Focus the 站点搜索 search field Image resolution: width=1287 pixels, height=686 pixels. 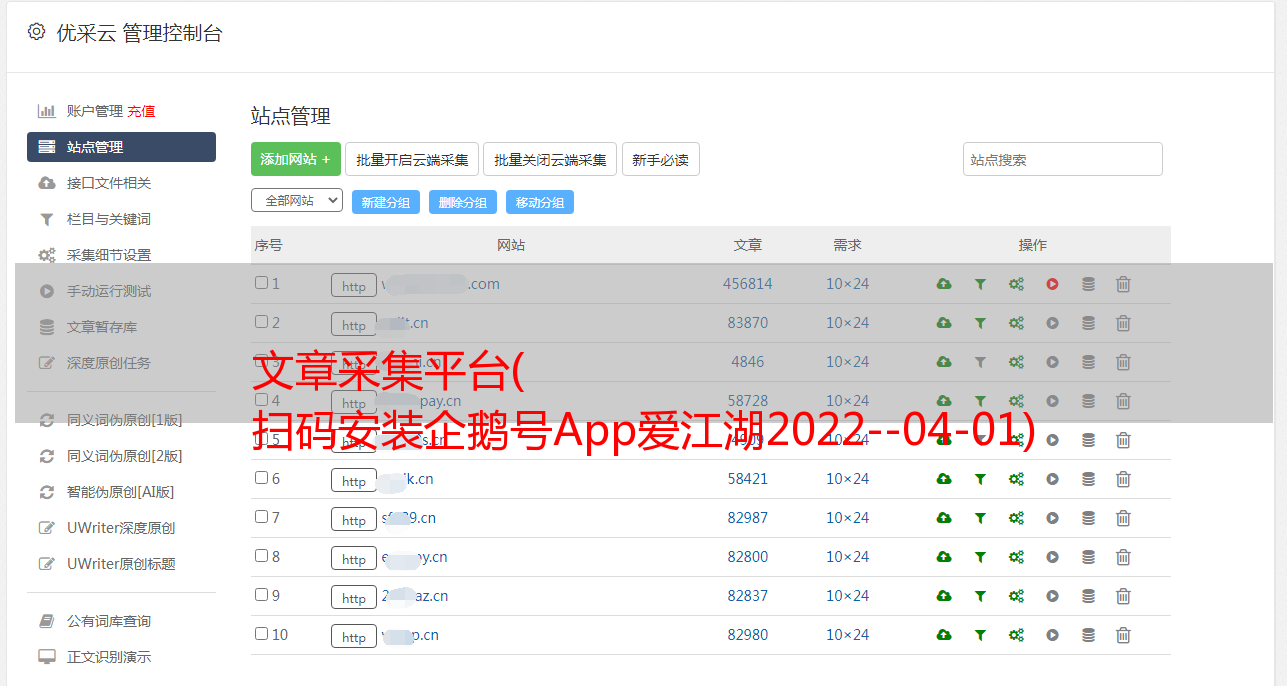tap(1063, 159)
